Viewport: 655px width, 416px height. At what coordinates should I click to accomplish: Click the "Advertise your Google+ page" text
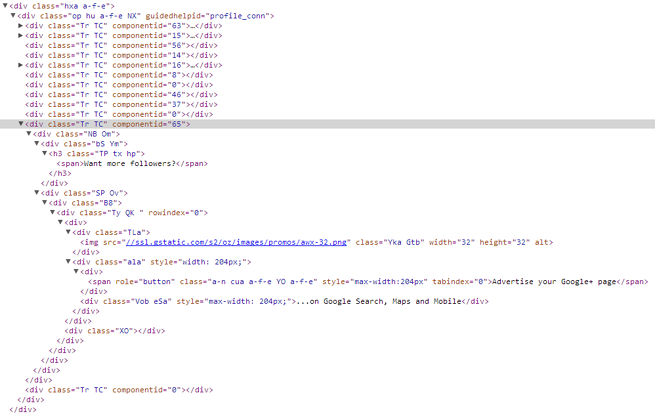(x=554, y=282)
